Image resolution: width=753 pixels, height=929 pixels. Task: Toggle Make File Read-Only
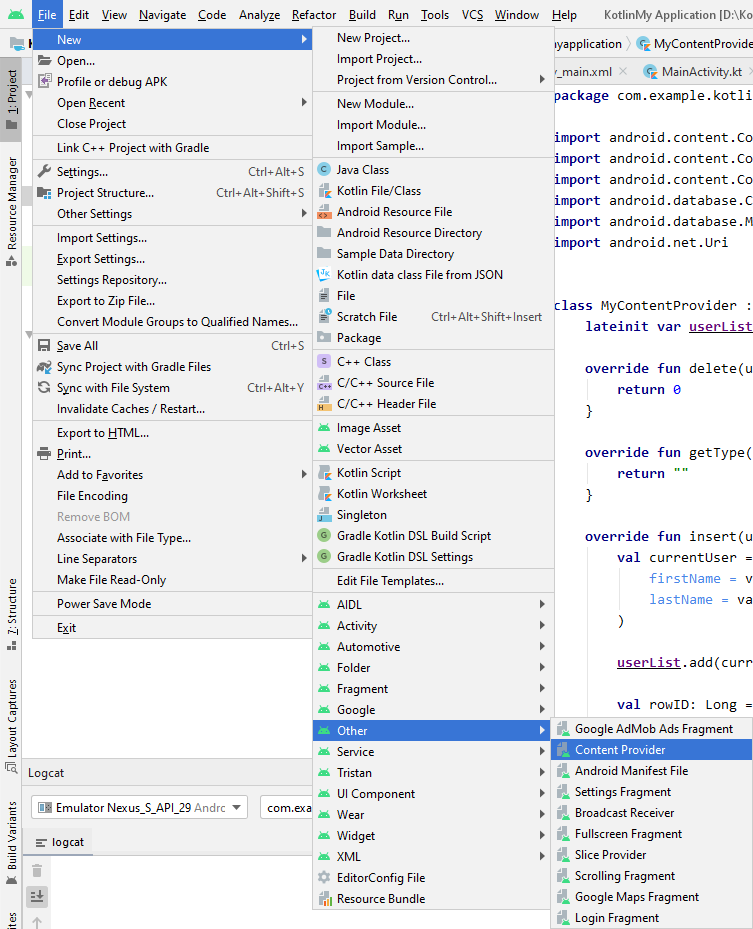point(111,580)
